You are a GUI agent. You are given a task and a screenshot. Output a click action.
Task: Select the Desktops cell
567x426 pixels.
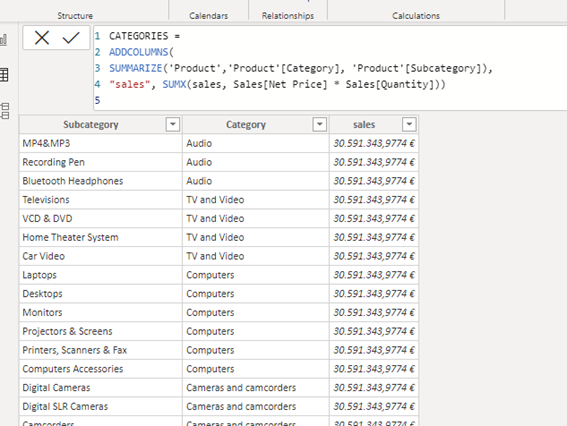click(x=101, y=294)
